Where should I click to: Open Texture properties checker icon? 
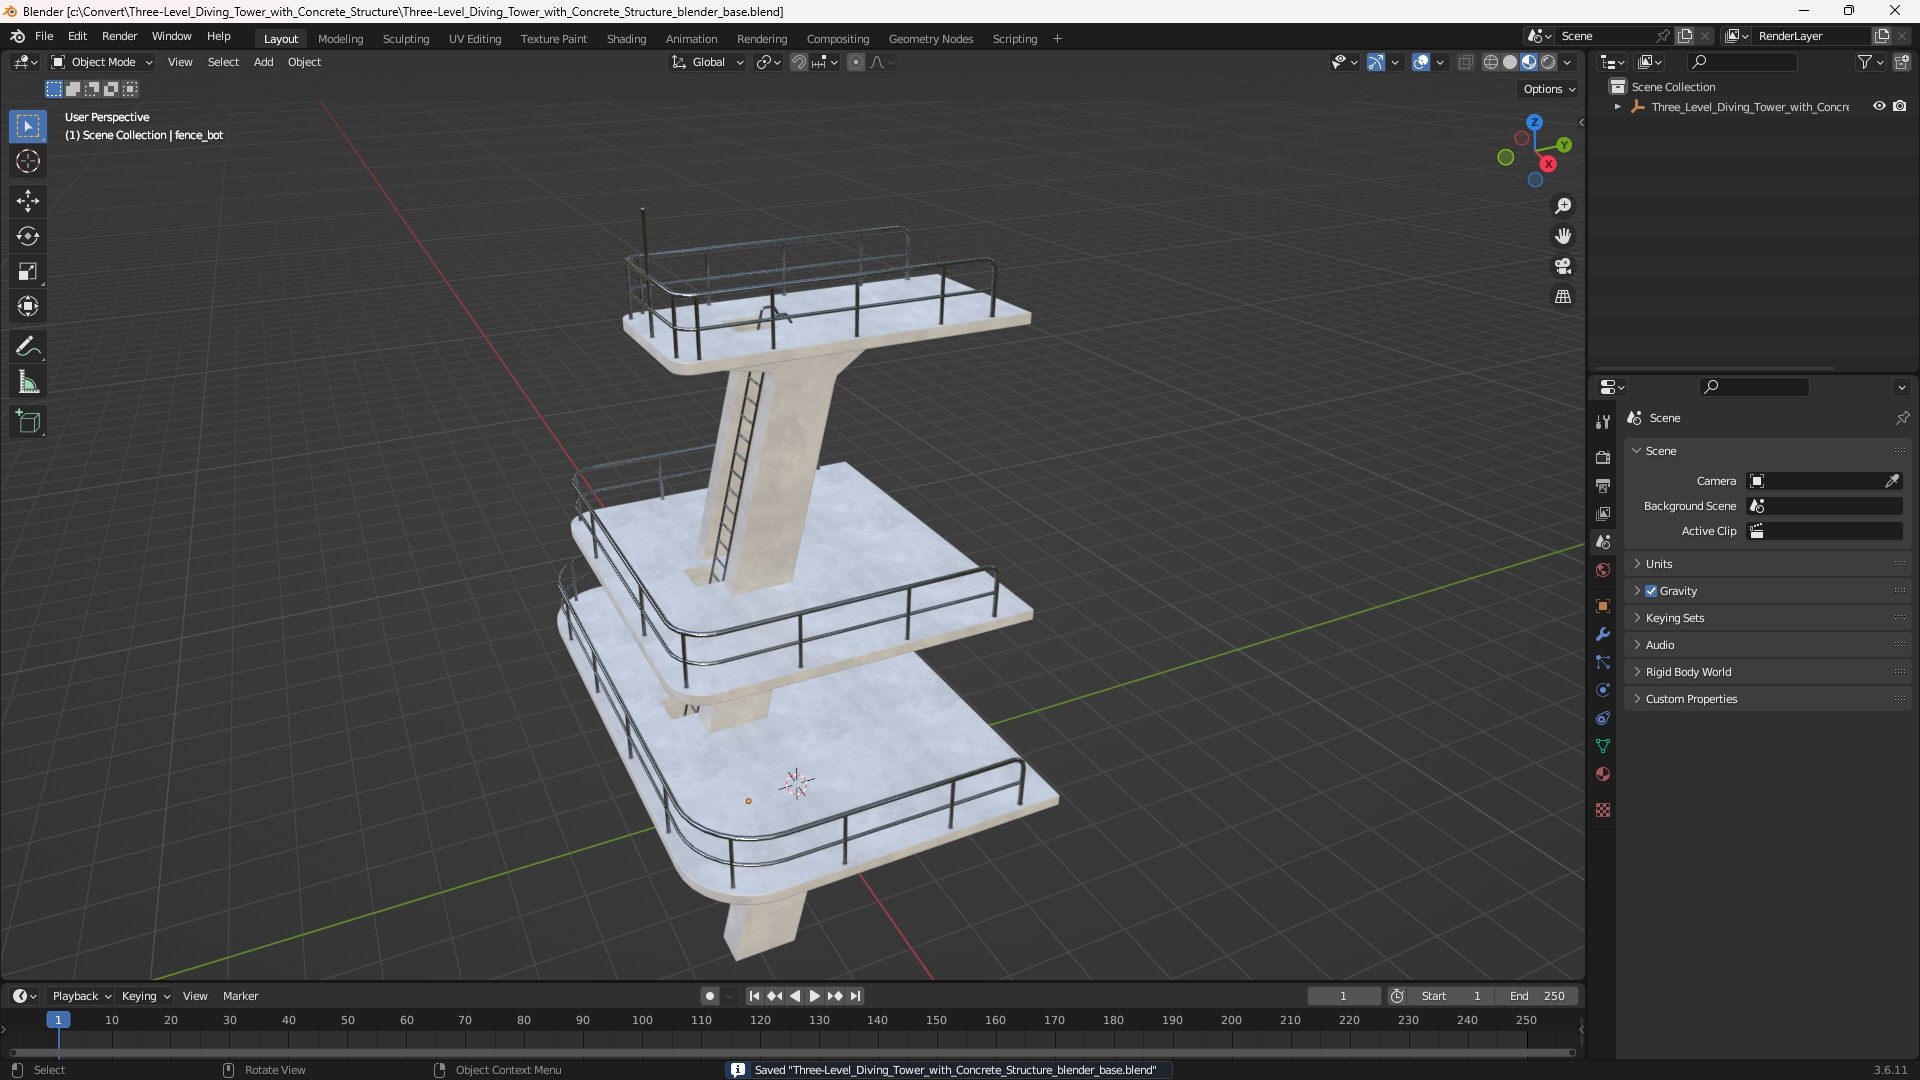pos(1603,810)
